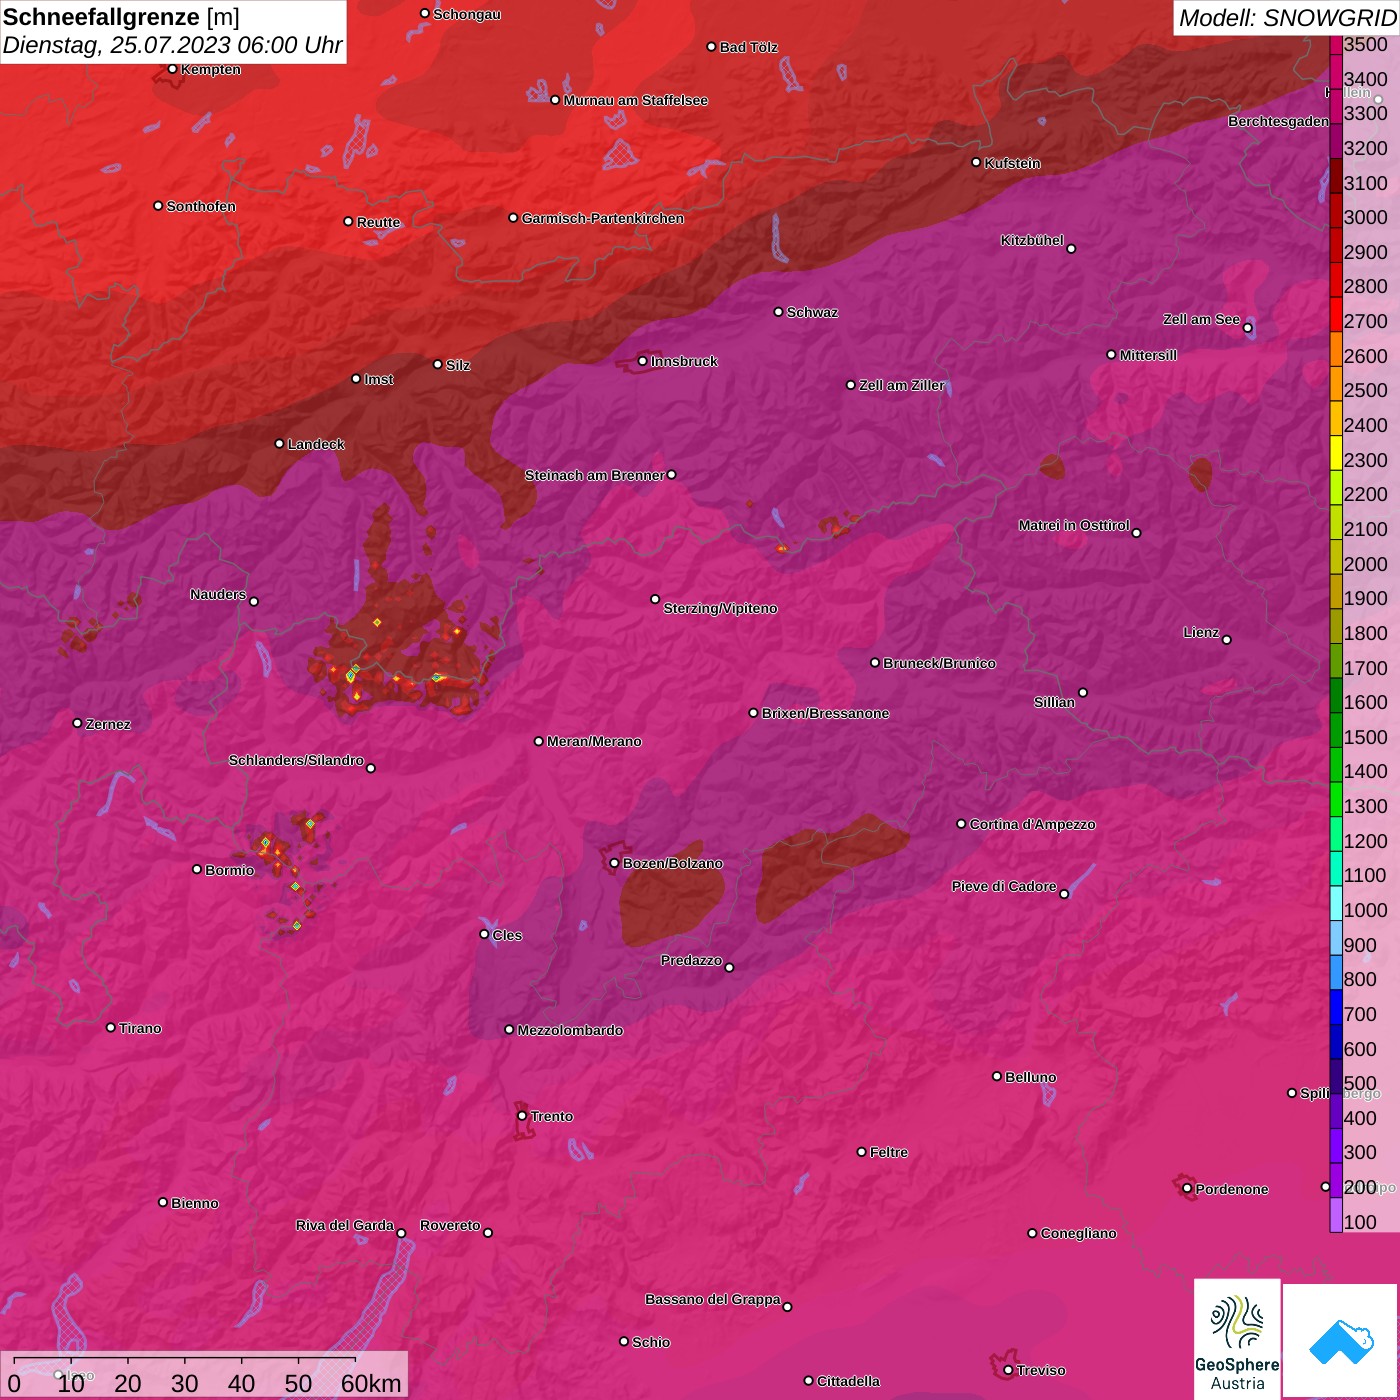Click the Belluno location dot

point(997,1076)
